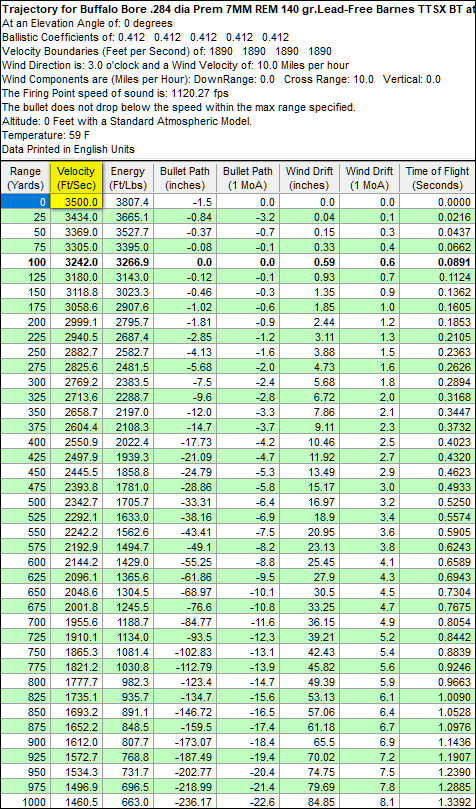Viewport: 476px width, 809px height.
Task: Select the blue range 0 cell
Action: pos(25,202)
